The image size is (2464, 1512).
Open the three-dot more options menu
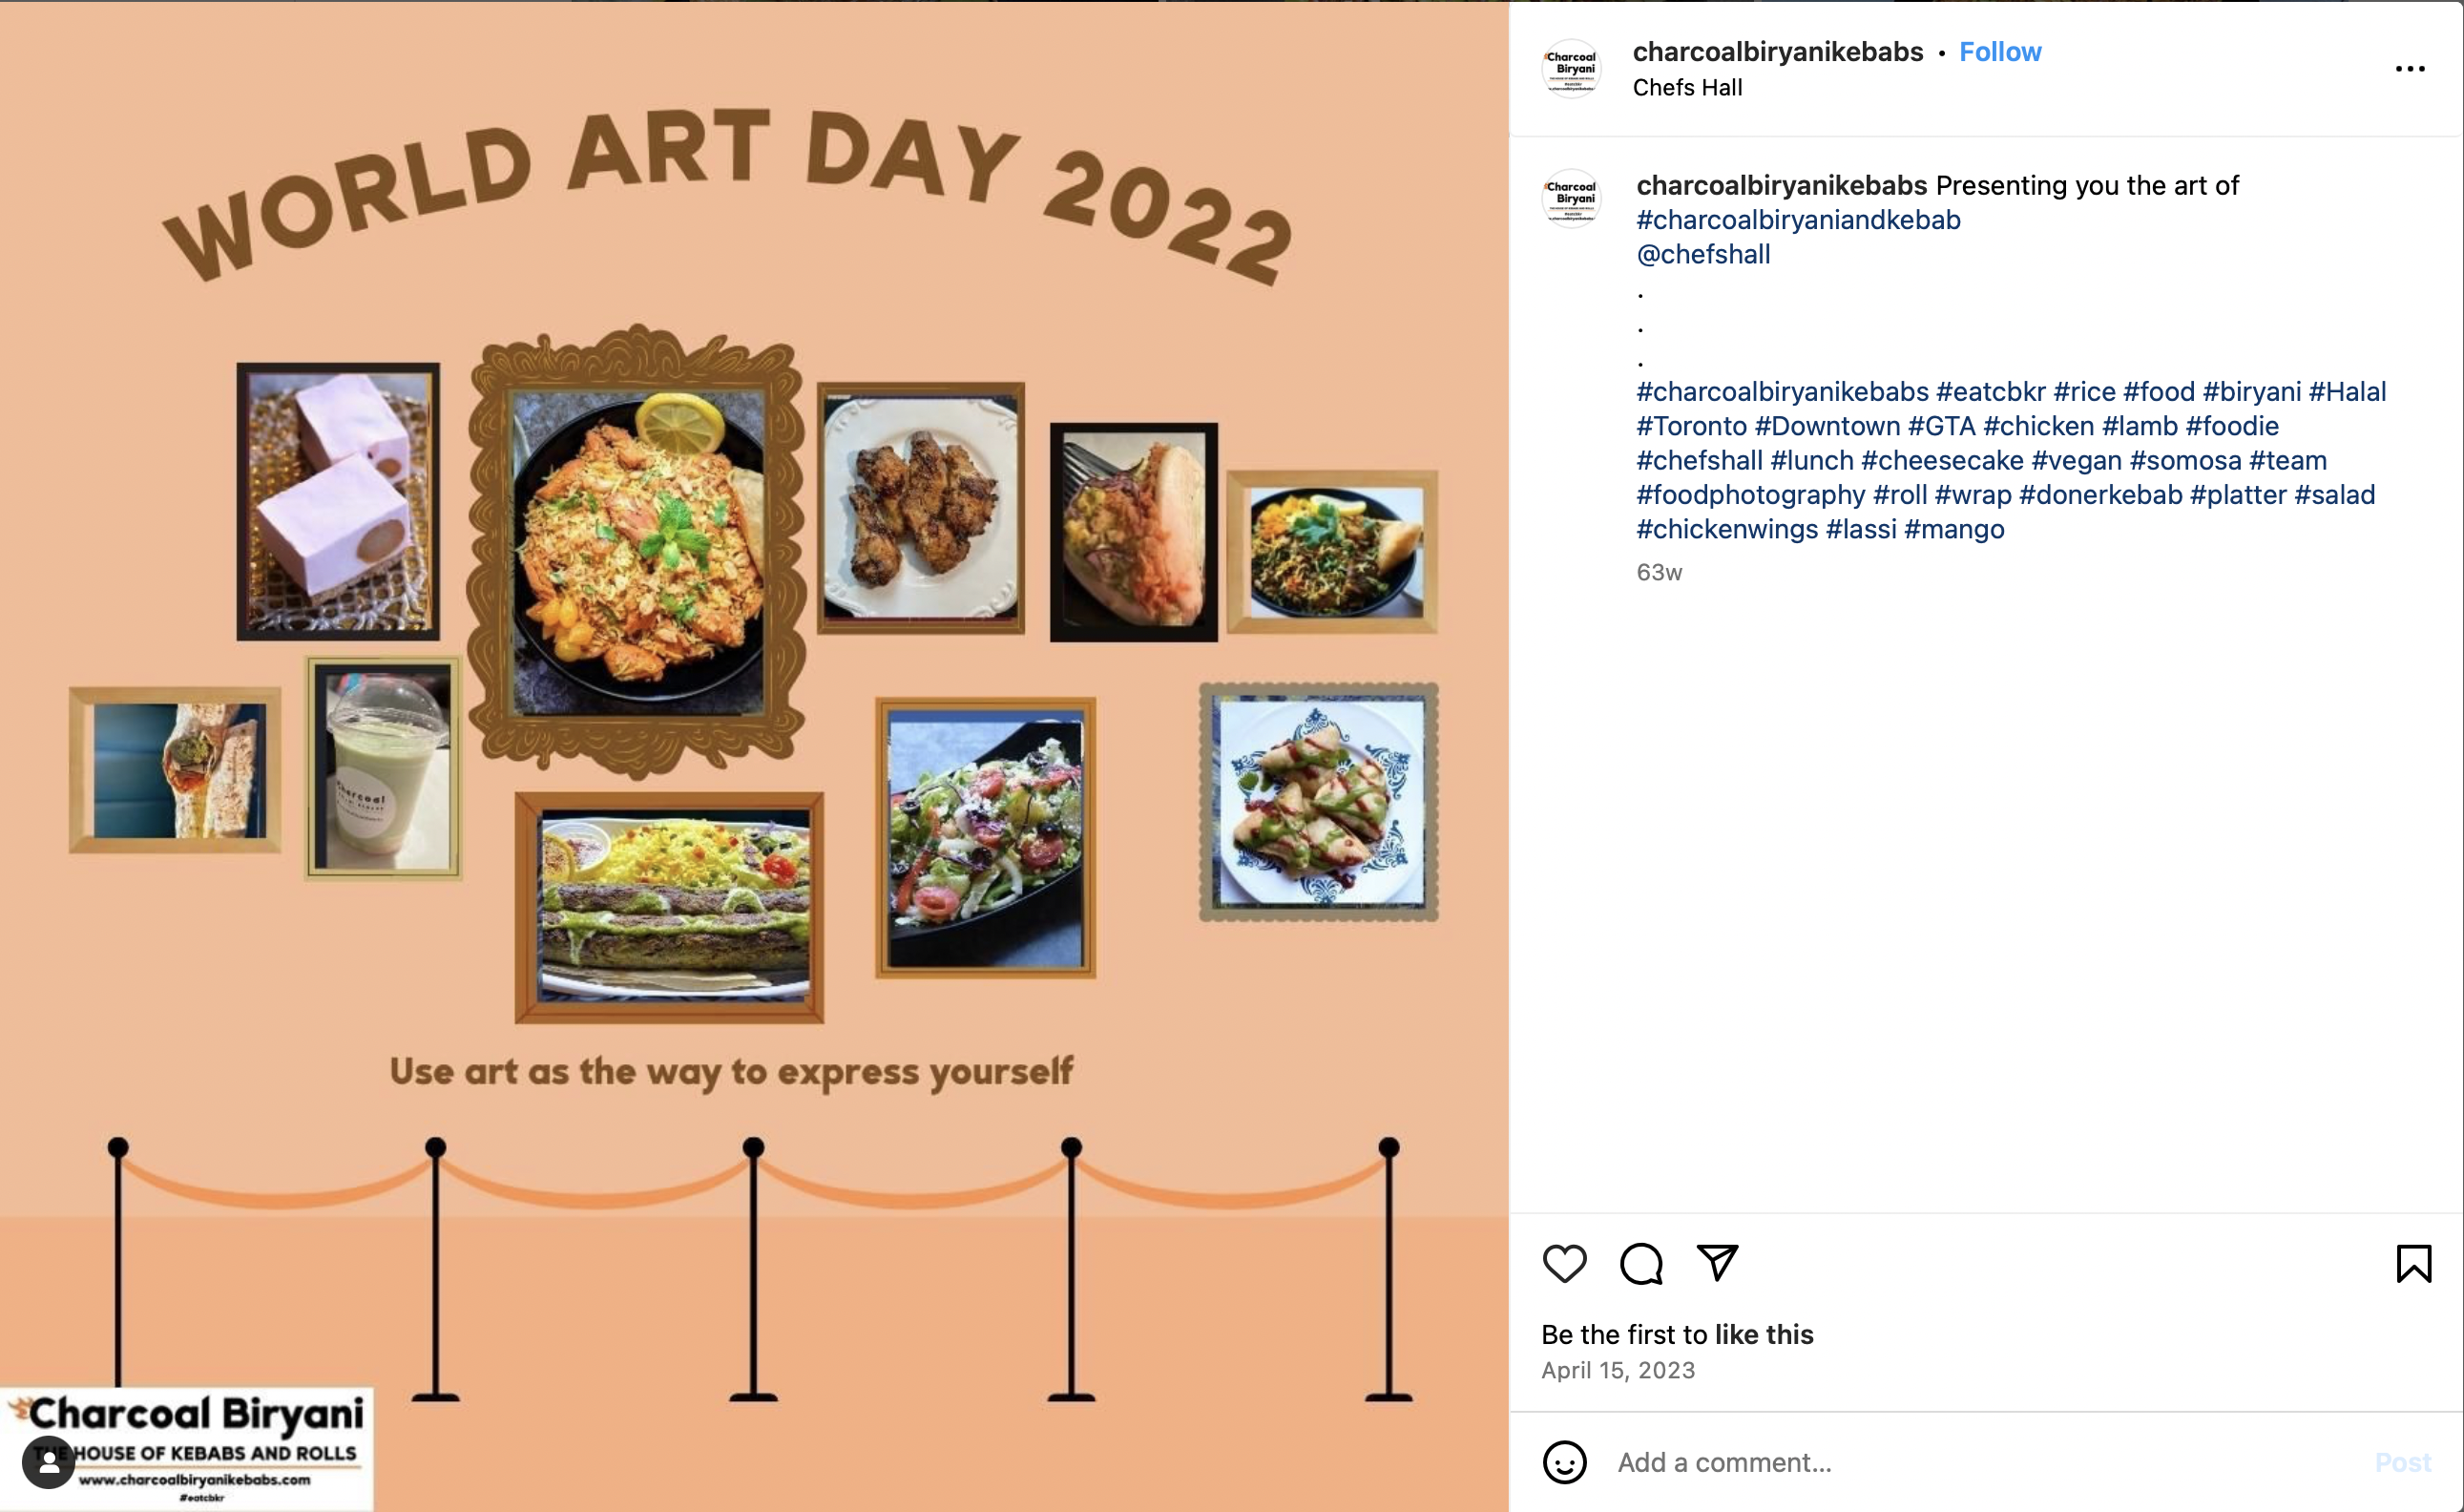2410,69
